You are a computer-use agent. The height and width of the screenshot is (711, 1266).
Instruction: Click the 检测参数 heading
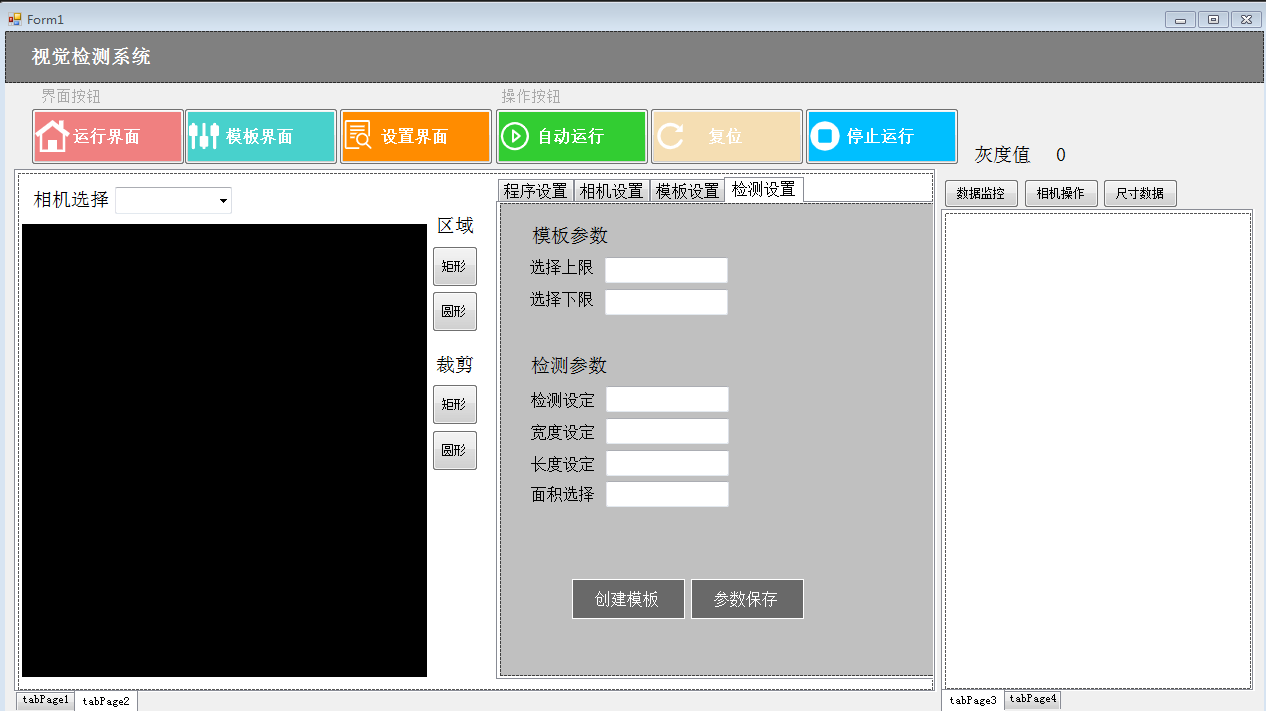click(x=569, y=366)
